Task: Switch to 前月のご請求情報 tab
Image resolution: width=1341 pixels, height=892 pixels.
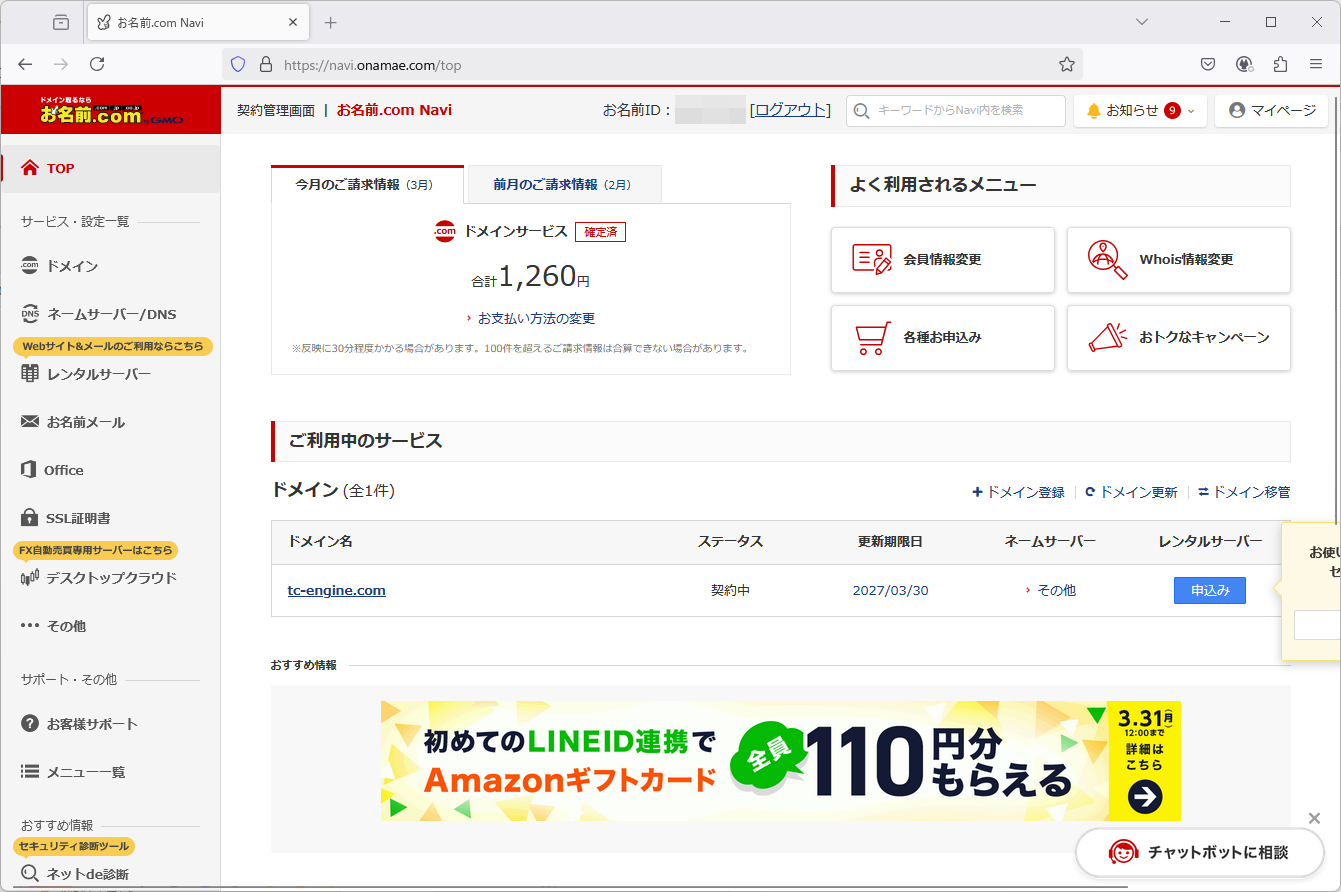Action: (x=563, y=184)
